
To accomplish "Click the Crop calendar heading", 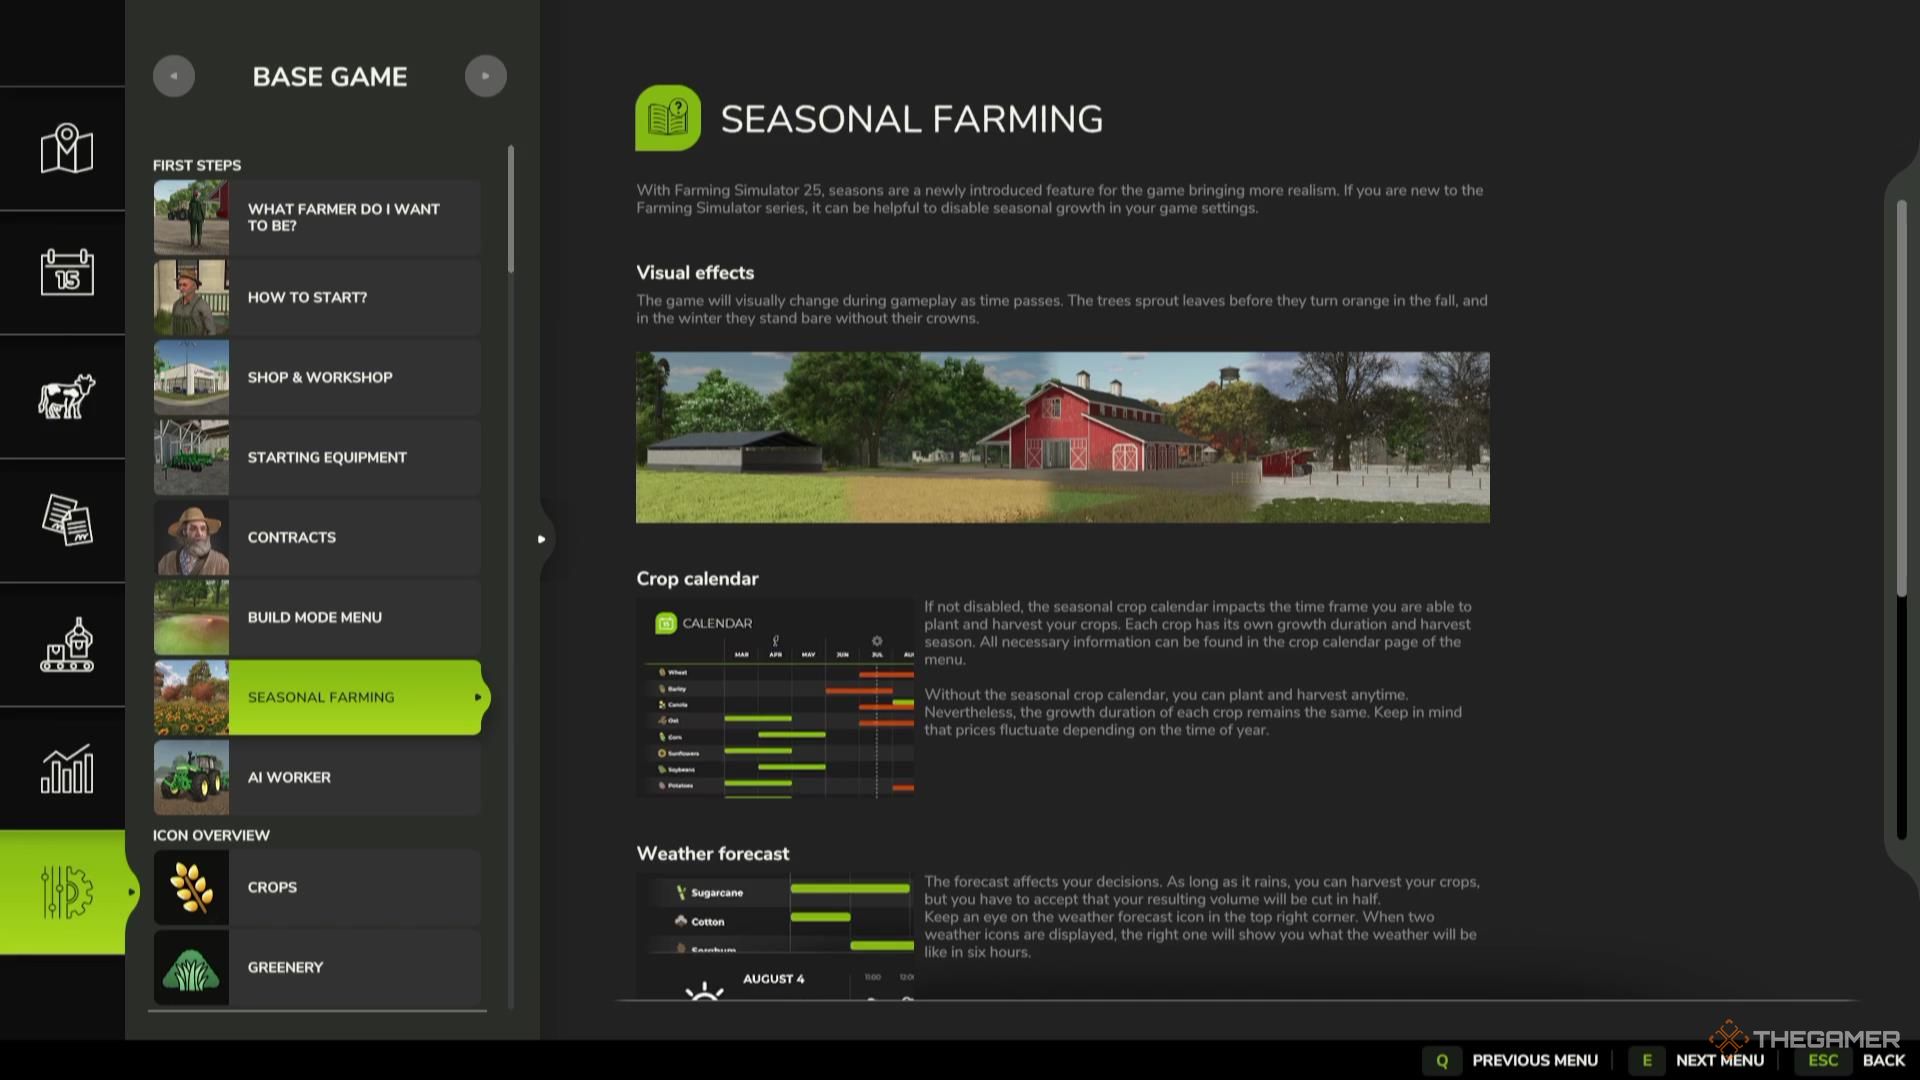I will pyautogui.click(x=697, y=579).
